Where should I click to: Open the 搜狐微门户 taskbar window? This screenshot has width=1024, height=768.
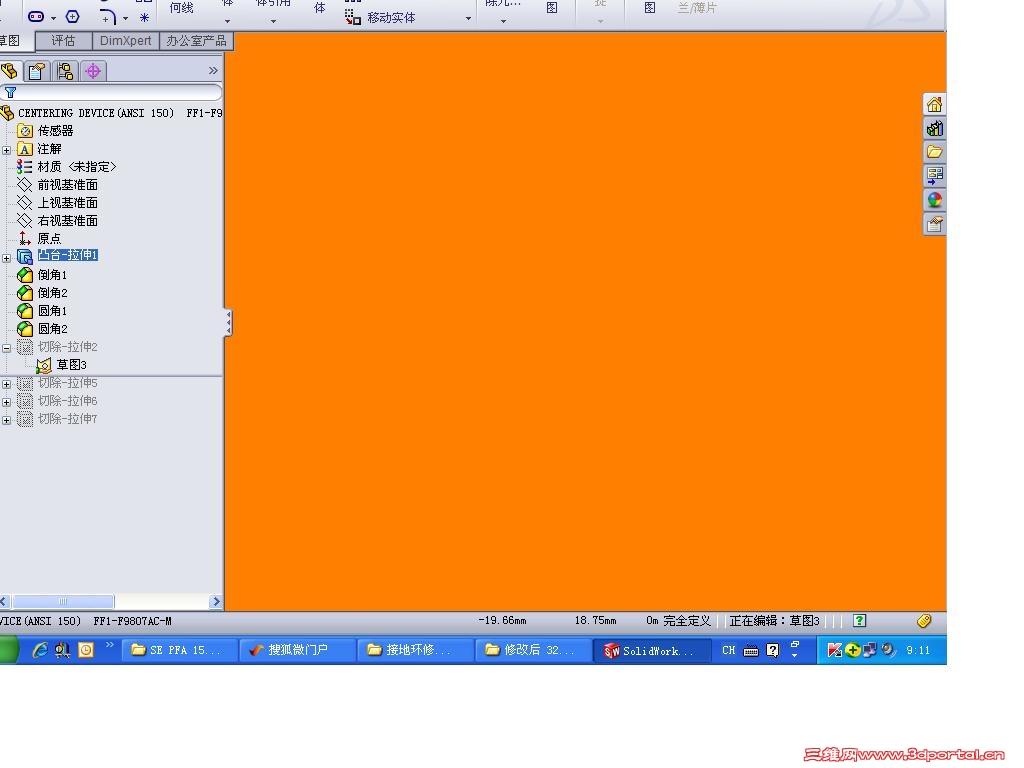point(297,650)
